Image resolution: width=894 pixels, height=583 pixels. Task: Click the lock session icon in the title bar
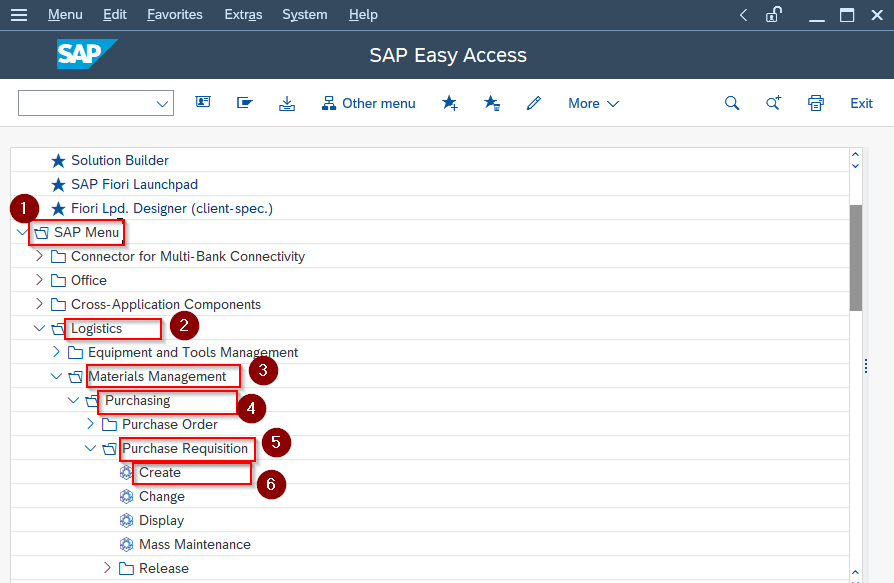773,14
